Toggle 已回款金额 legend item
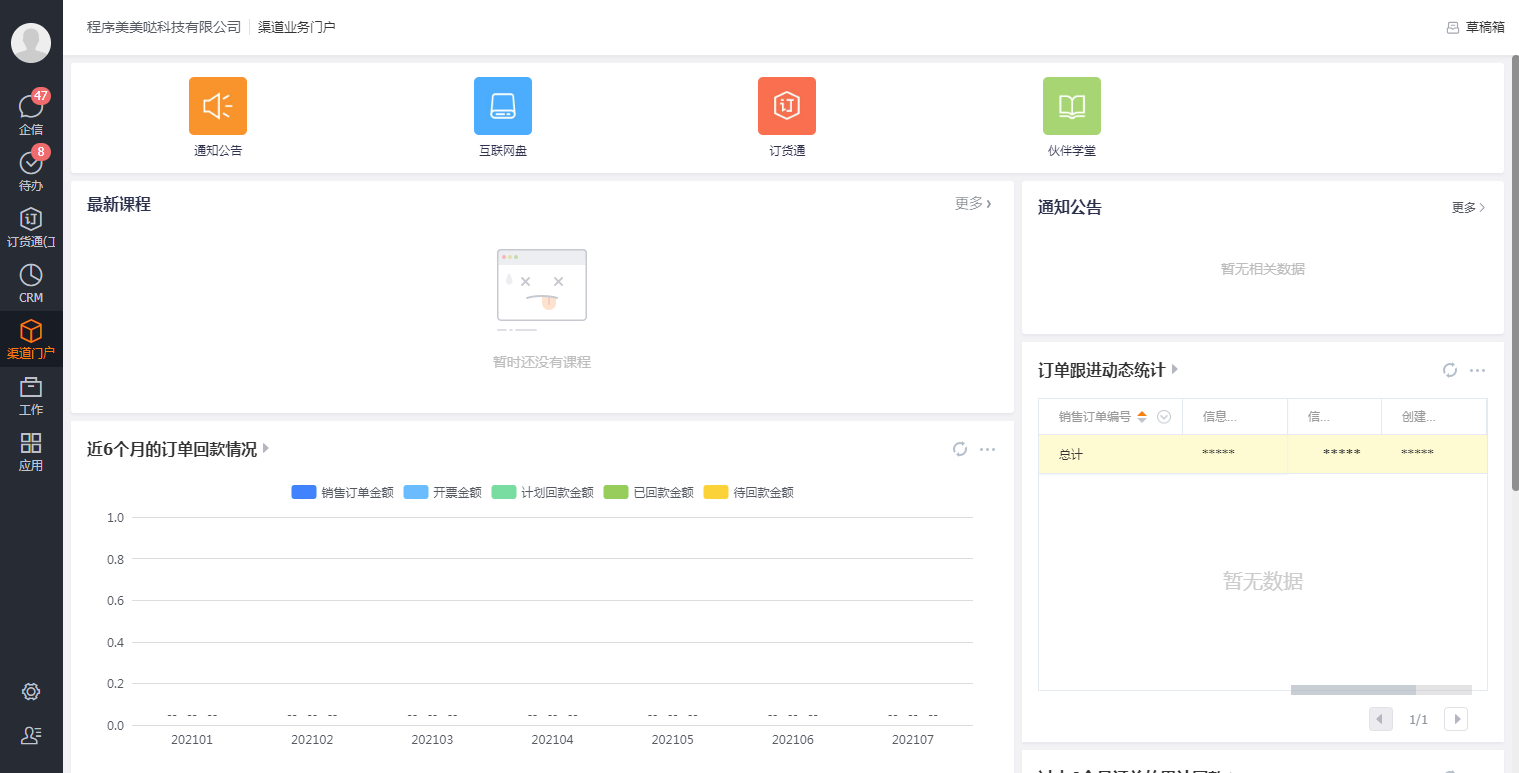 click(648, 492)
